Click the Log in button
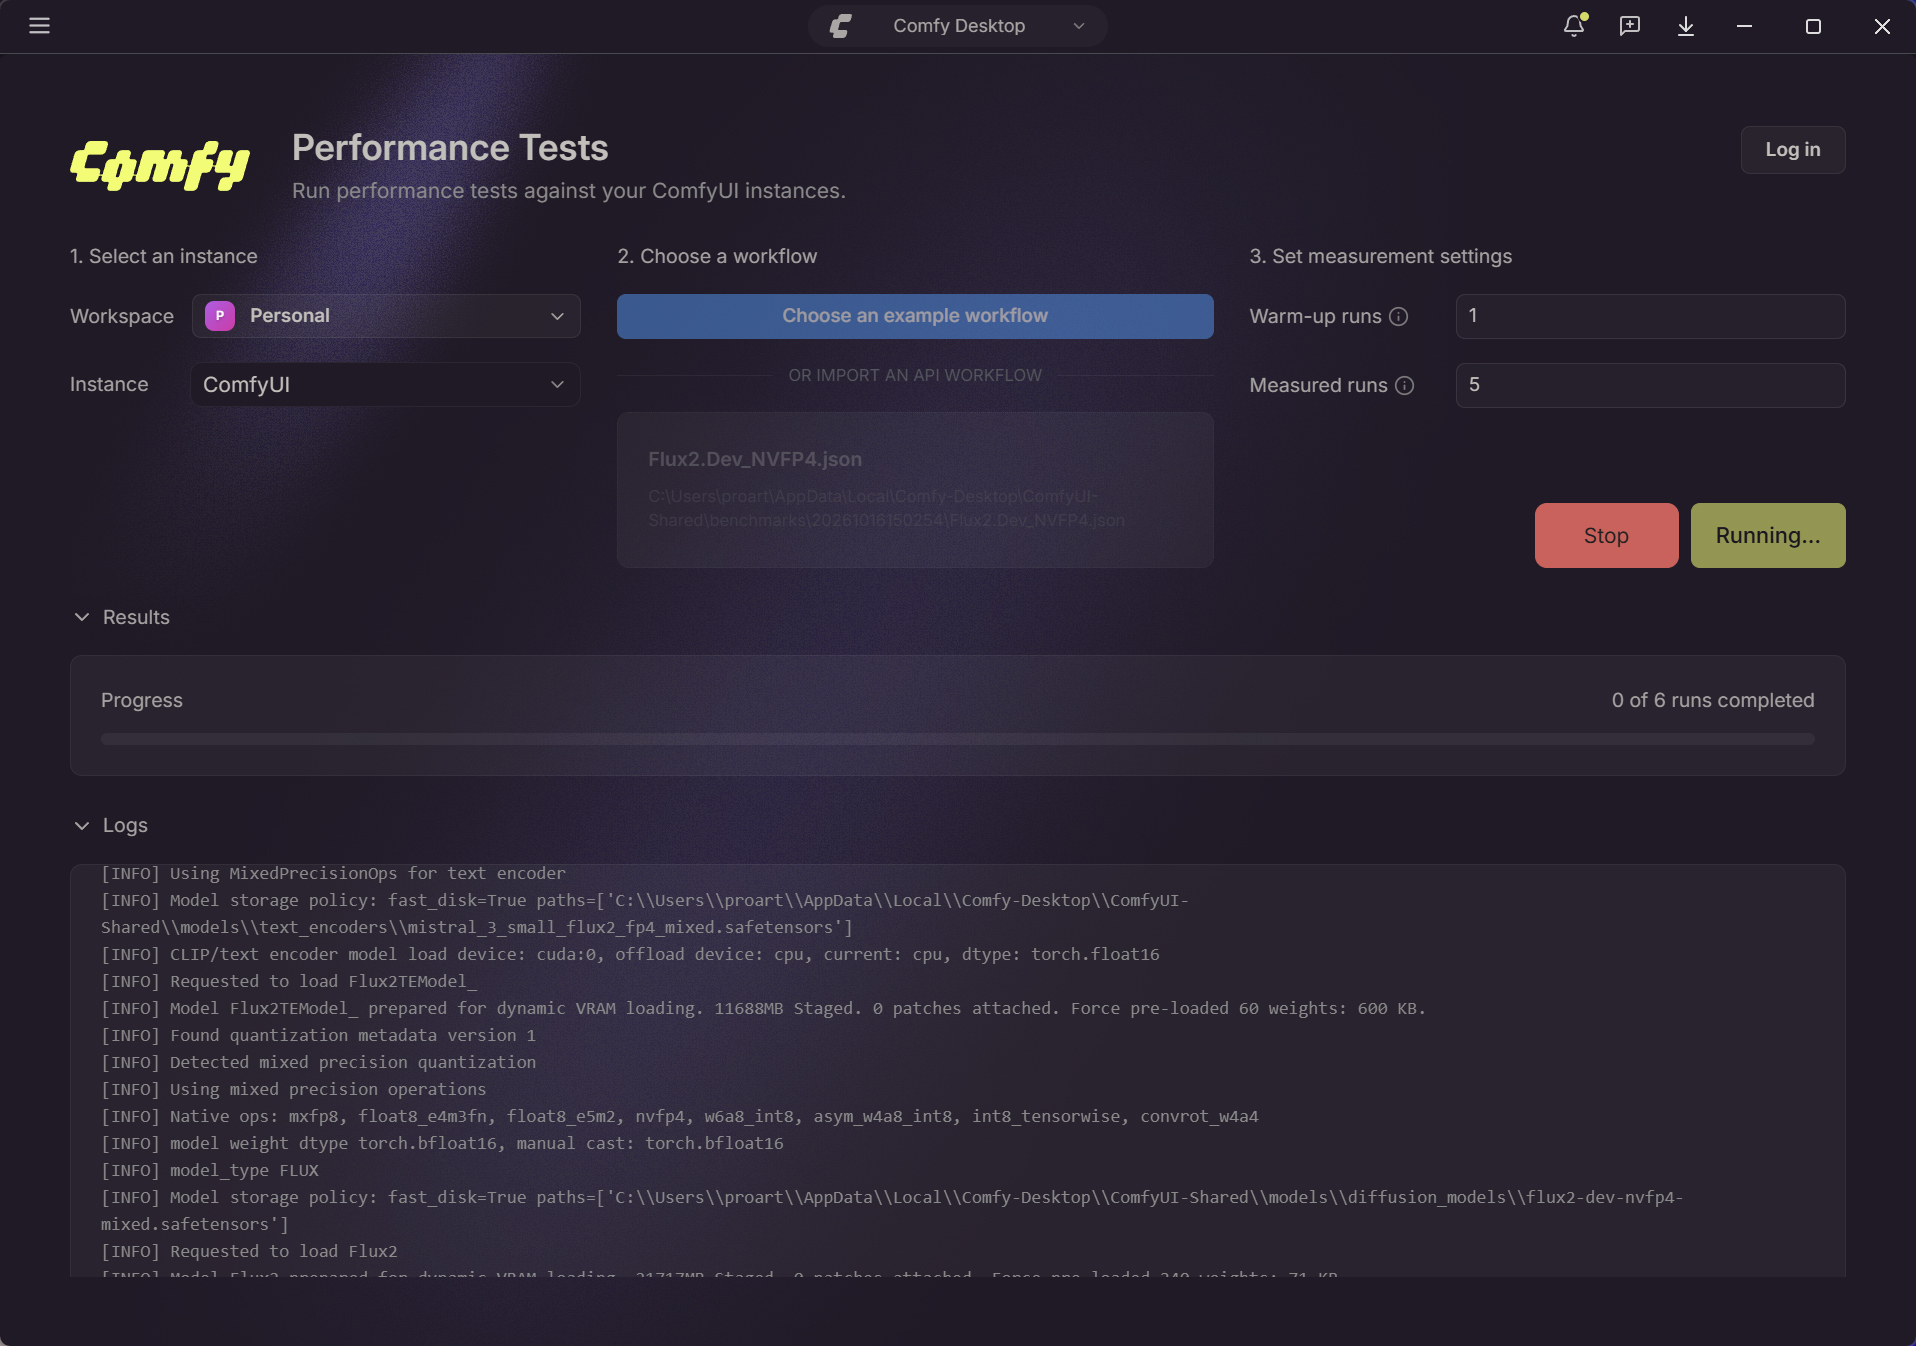Viewport: 1916px width, 1346px height. point(1793,150)
